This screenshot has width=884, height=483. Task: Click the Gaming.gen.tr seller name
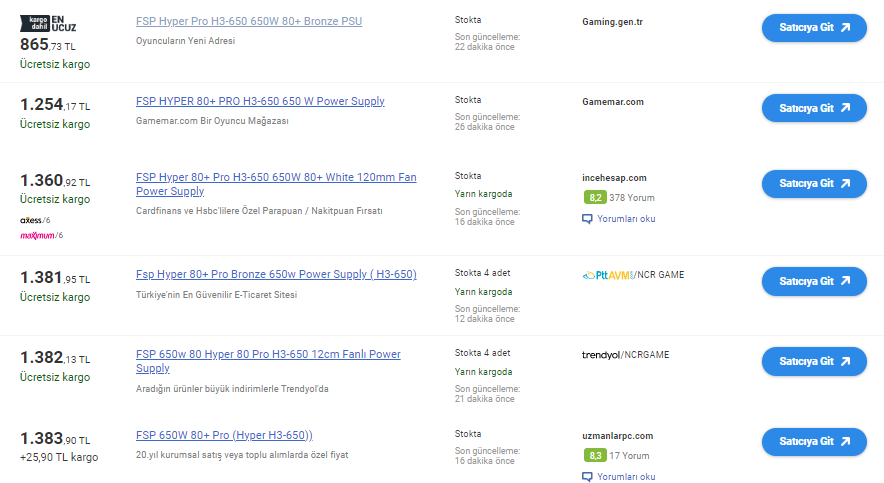pyautogui.click(x=612, y=21)
